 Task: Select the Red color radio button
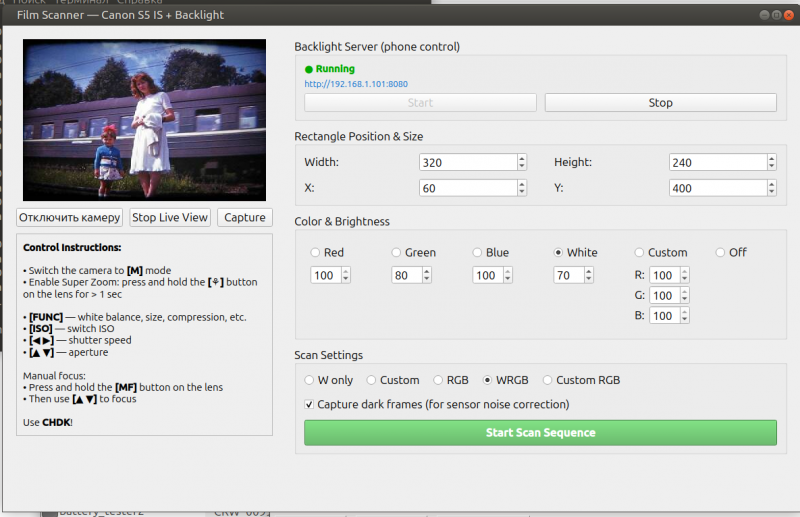[317, 253]
